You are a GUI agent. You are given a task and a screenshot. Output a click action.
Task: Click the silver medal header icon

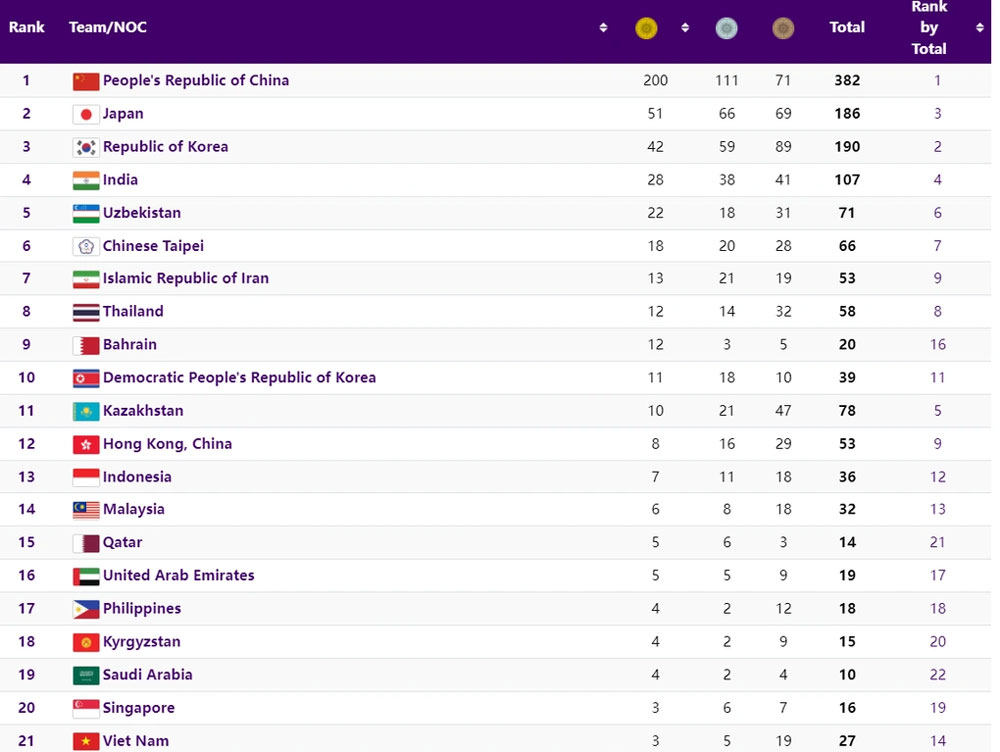726,28
